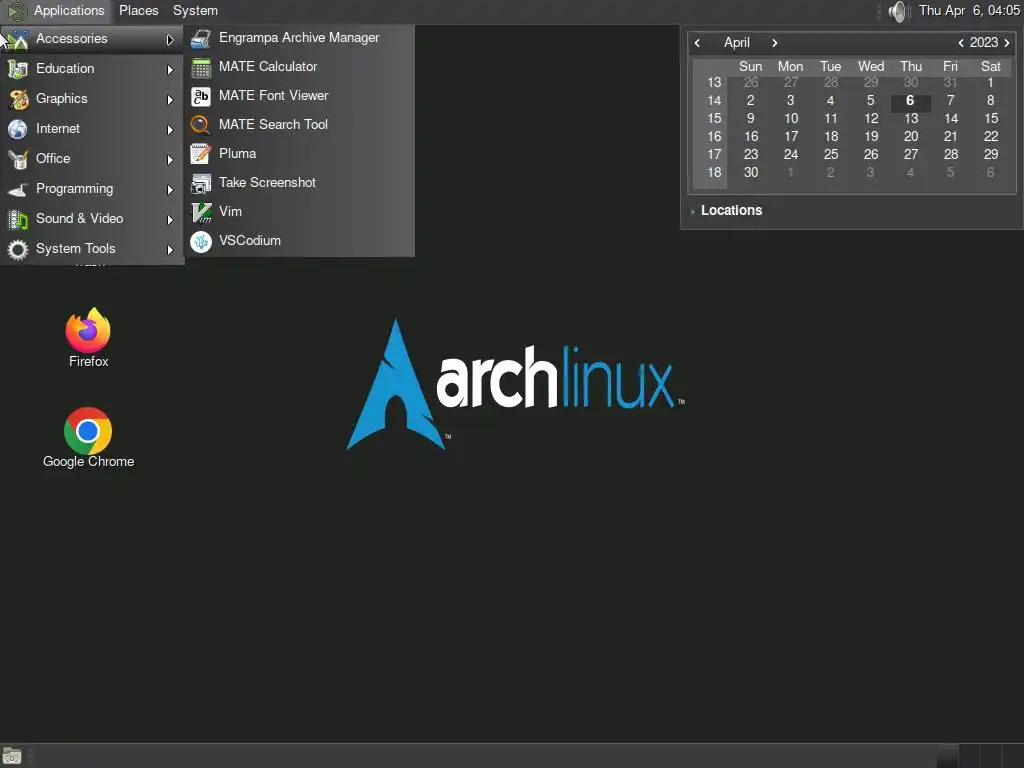Select April 30 in the calendar
The width and height of the screenshot is (1024, 768).
[x=751, y=172]
